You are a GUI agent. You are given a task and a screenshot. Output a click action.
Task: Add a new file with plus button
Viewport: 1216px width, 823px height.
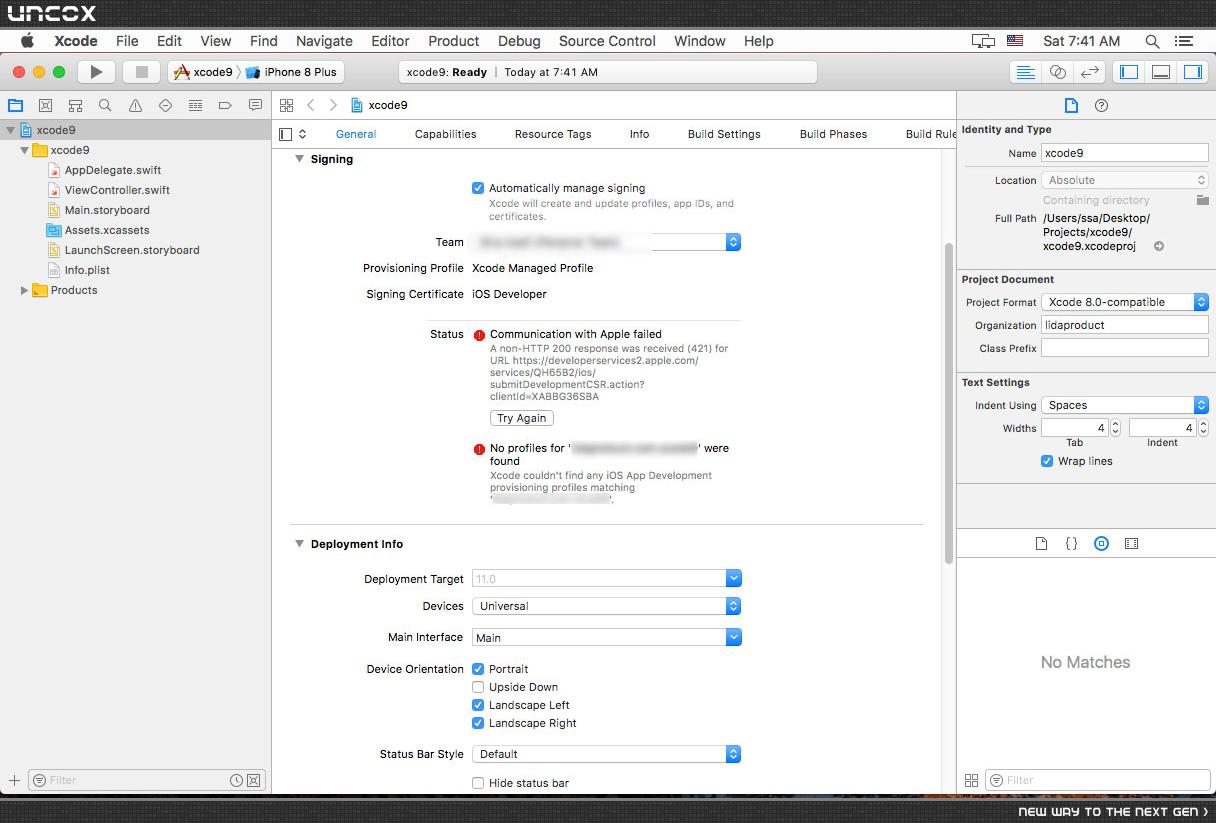click(14, 780)
